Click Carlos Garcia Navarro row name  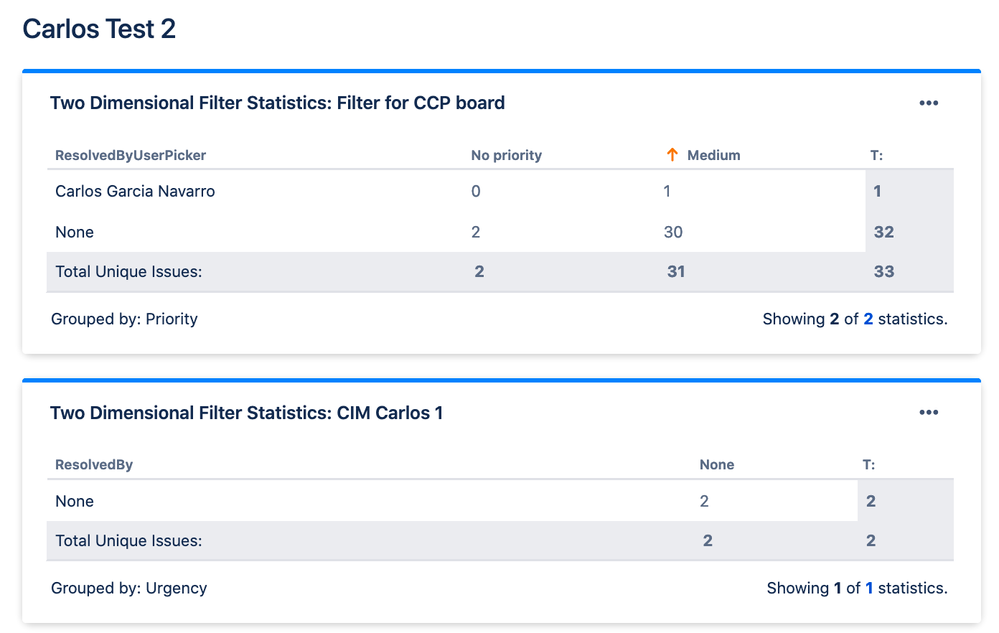click(x=135, y=191)
